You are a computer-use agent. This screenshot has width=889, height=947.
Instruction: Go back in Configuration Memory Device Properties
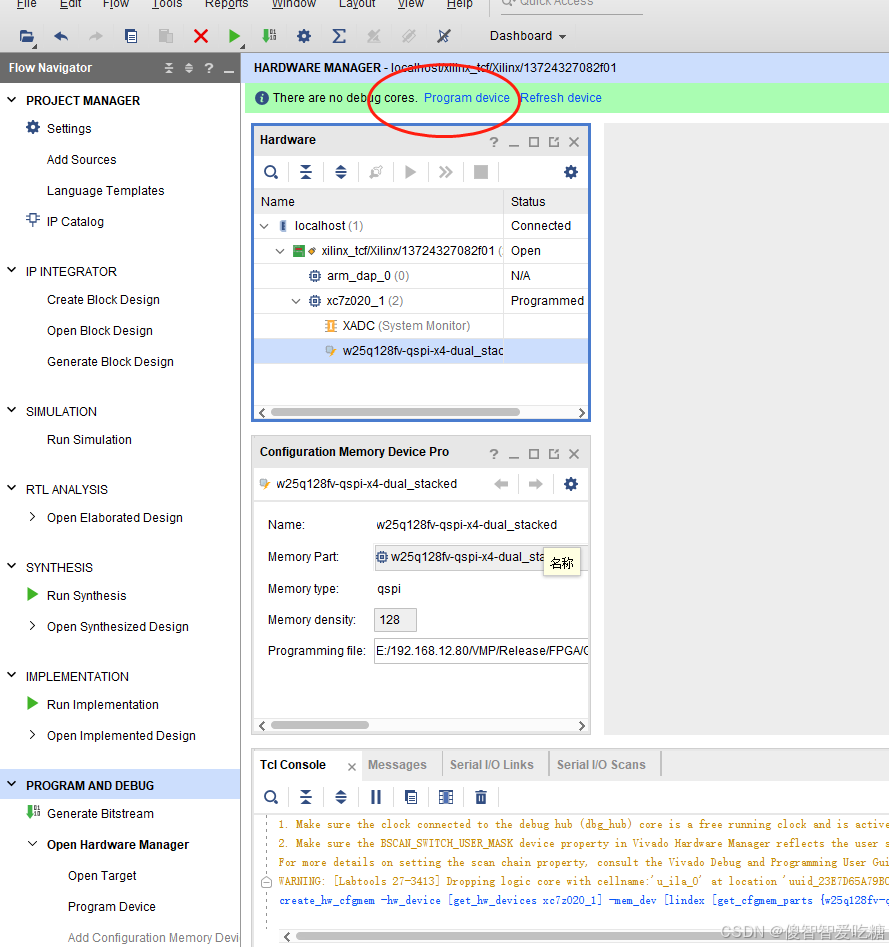click(x=501, y=484)
